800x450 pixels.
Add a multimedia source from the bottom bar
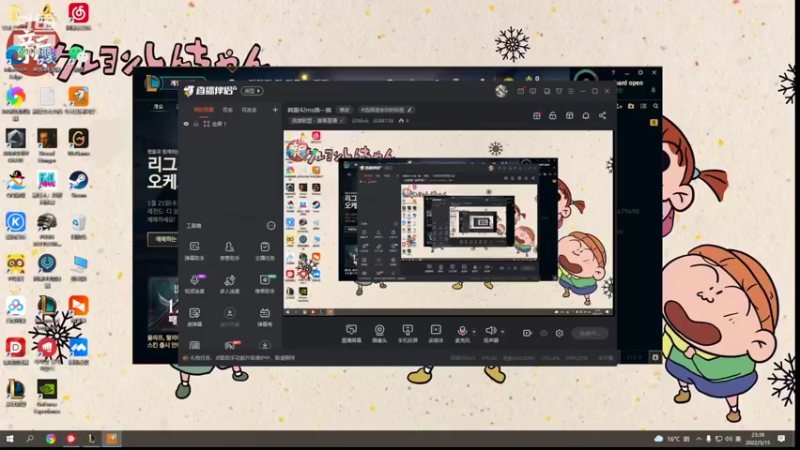[x=436, y=334]
